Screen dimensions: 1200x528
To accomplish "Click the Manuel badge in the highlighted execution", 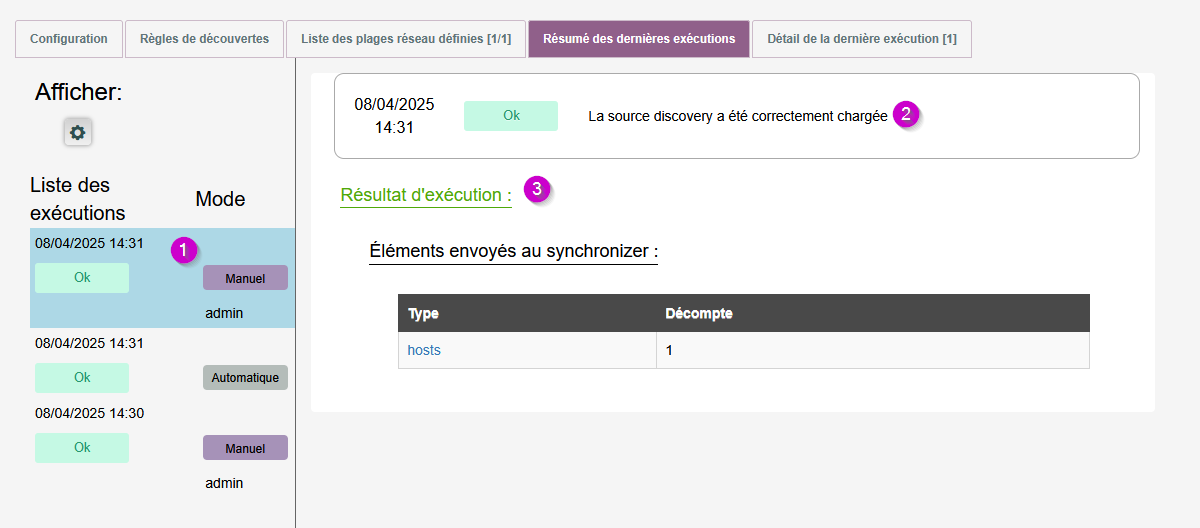I will click(x=245, y=278).
